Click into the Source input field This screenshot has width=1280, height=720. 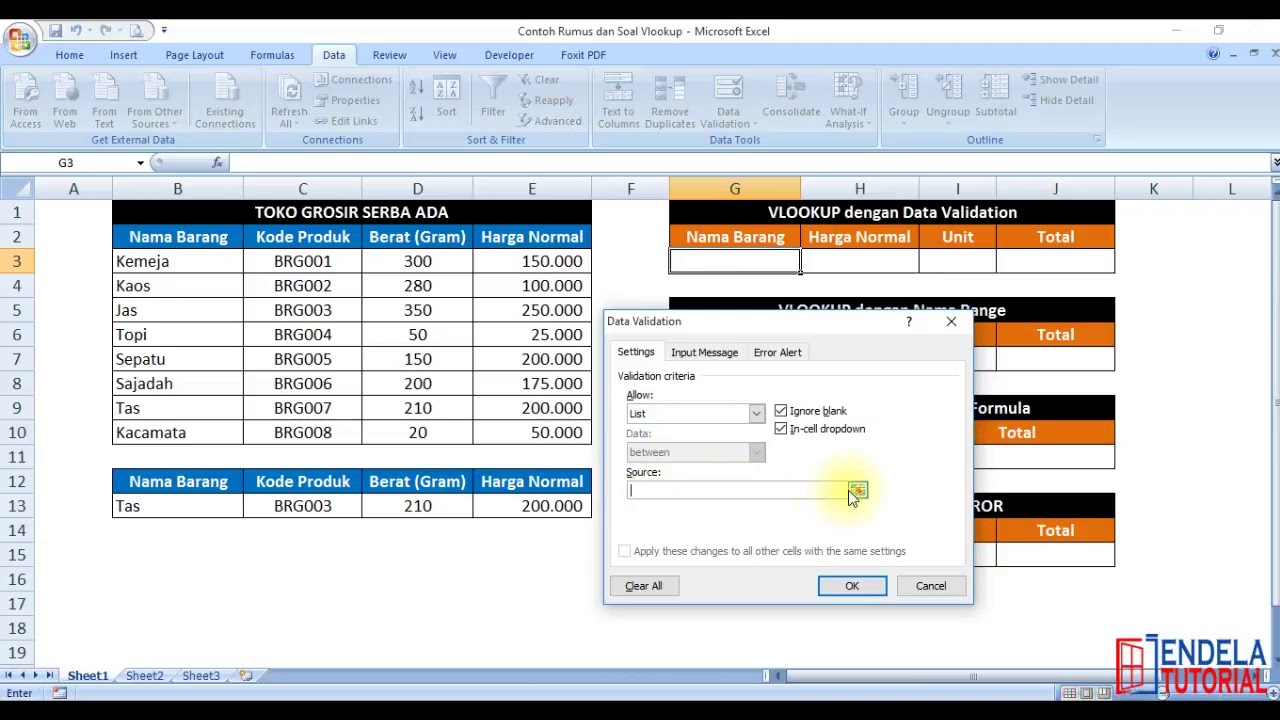pyautogui.click(x=737, y=491)
